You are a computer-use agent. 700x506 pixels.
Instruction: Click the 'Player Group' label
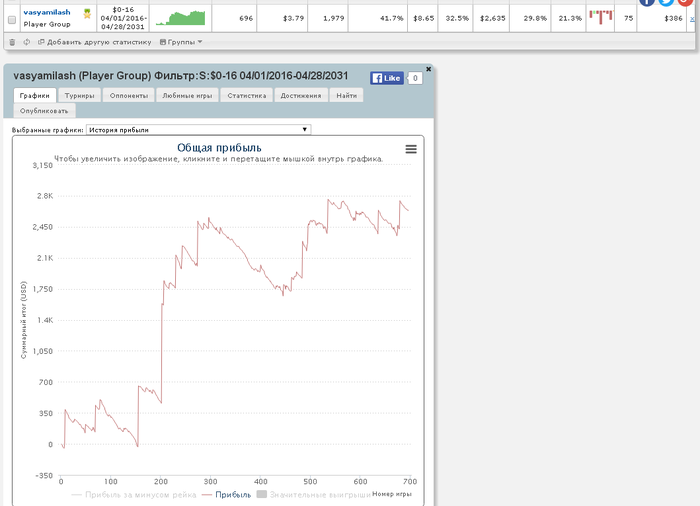tap(47, 24)
